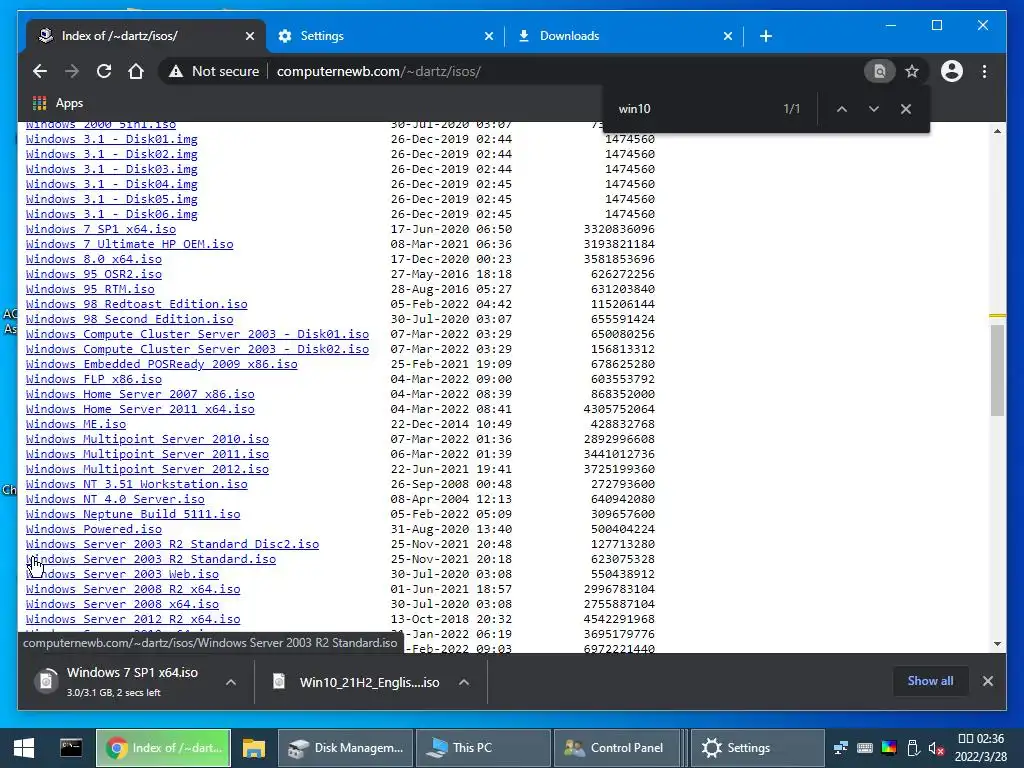Switch to Disk Management taskbar window
The width and height of the screenshot is (1024, 768).
tap(346, 748)
